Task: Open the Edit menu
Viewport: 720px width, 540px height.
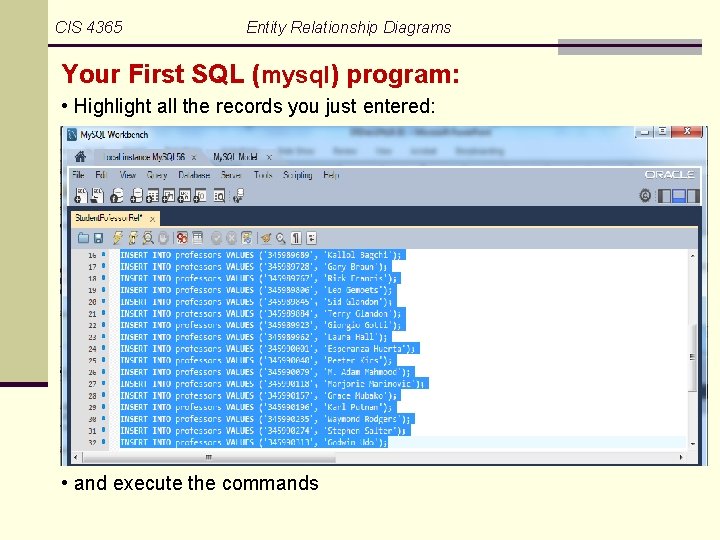Action: [x=101, y=175]
